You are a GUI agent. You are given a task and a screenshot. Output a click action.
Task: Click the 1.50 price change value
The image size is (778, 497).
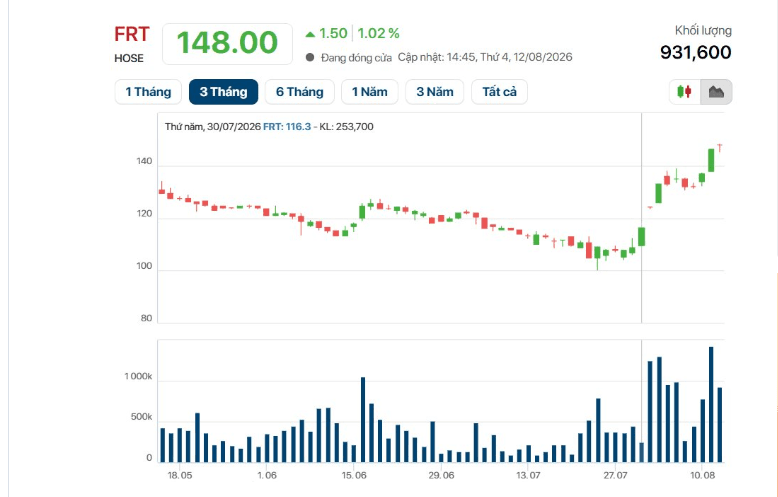[333, 33]
